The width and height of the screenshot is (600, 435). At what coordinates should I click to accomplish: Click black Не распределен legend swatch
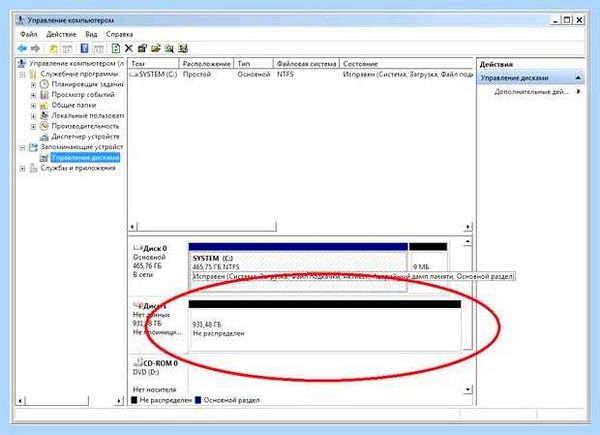pos(134,400)
